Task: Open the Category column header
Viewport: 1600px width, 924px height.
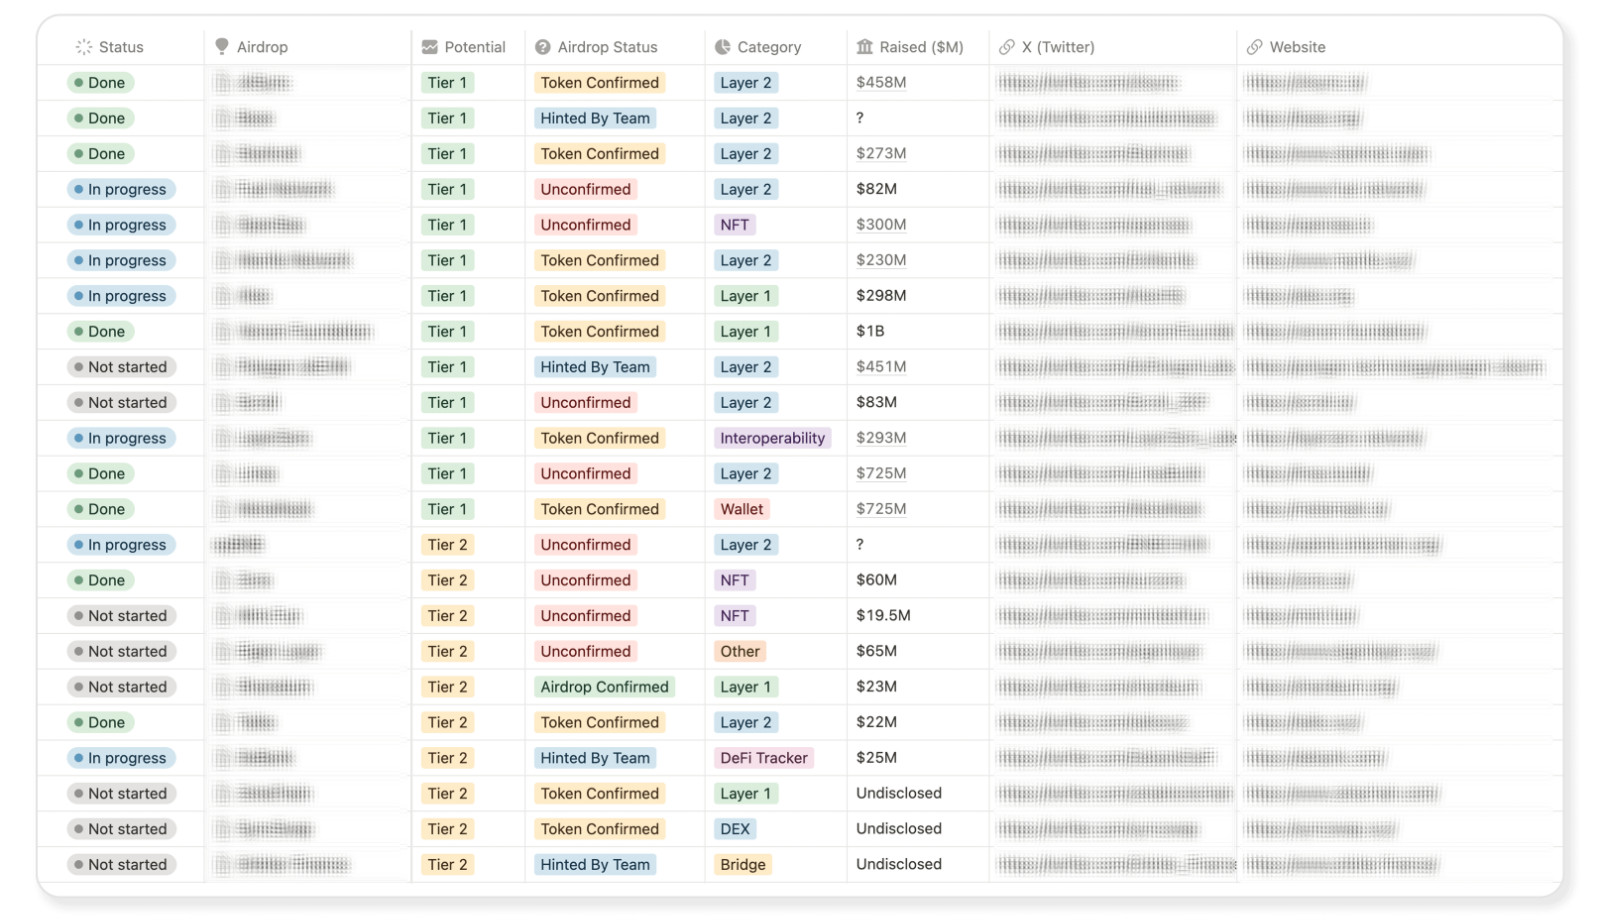Action: tap(776, 47)
